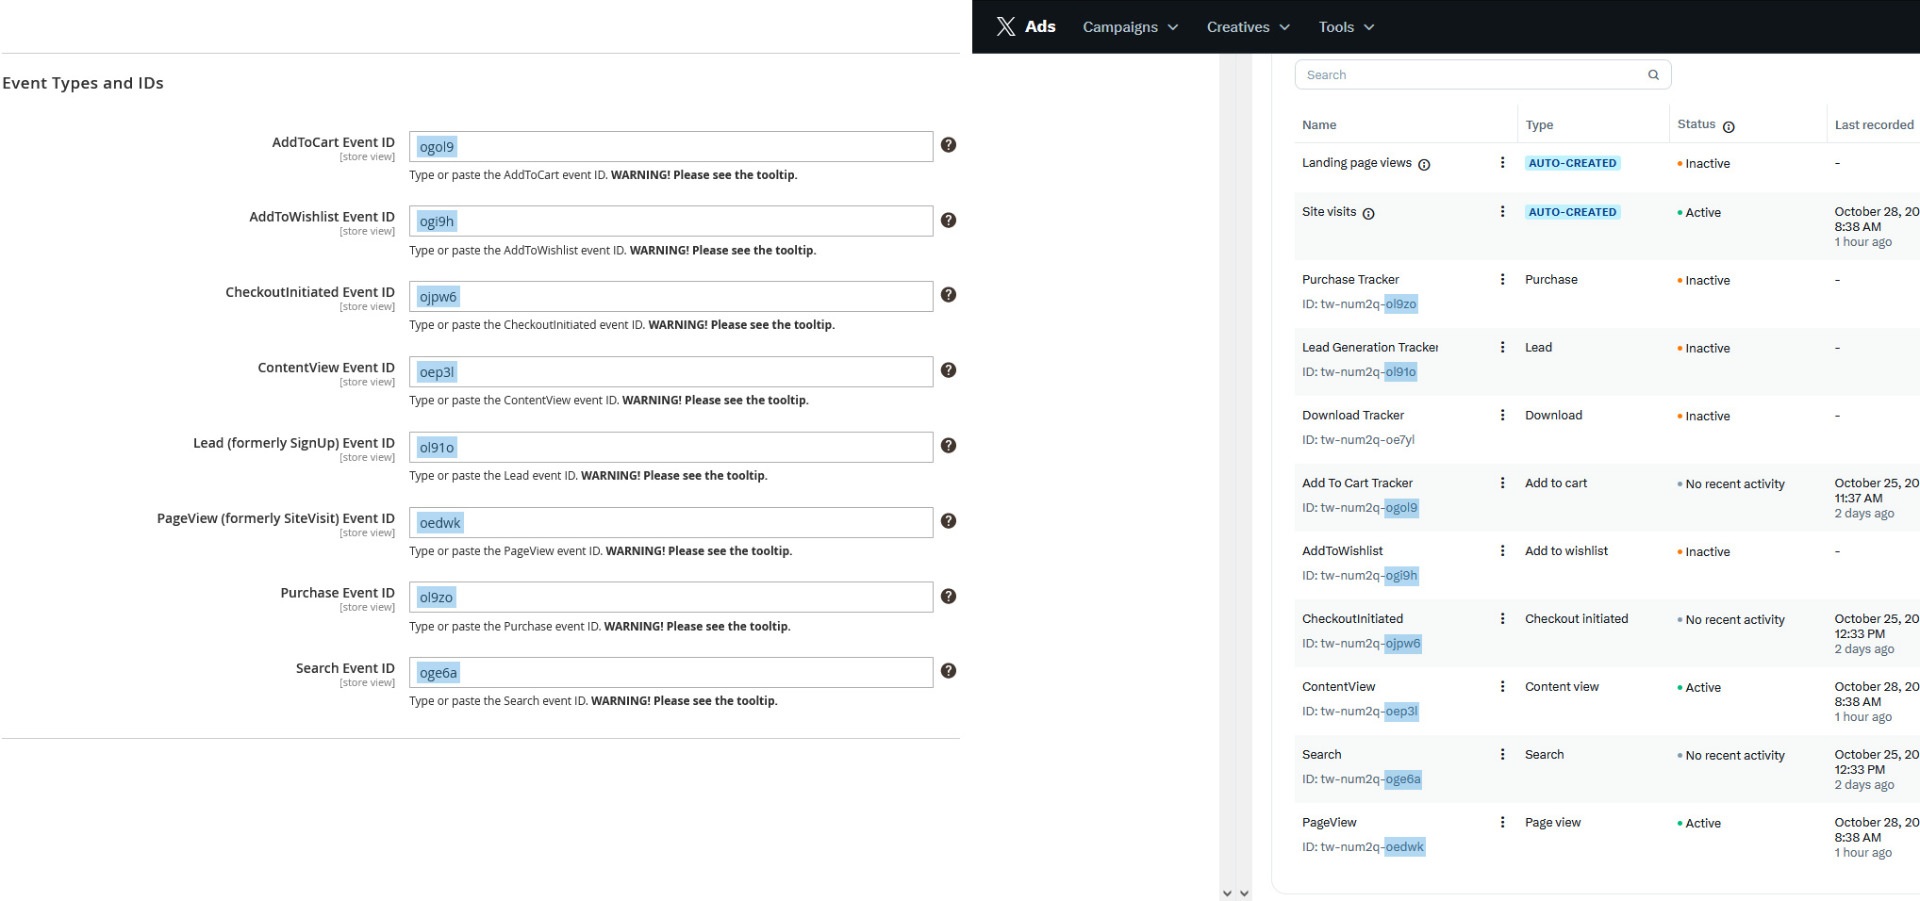Focus the Search events field
Image resolution: width=1920 pixels, height=901 pixels.
(x=1482, y=75)
